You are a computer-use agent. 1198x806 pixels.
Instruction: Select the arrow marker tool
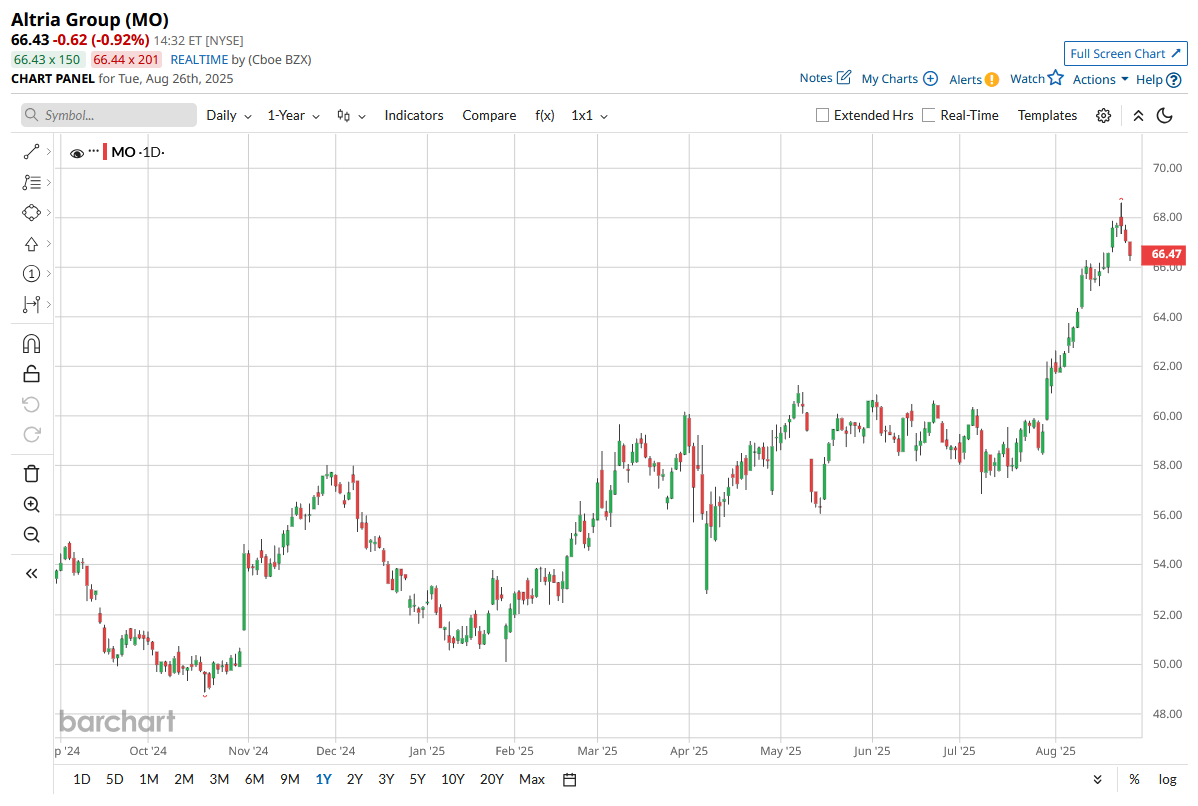pyautogui.click(x=31, y=244)
